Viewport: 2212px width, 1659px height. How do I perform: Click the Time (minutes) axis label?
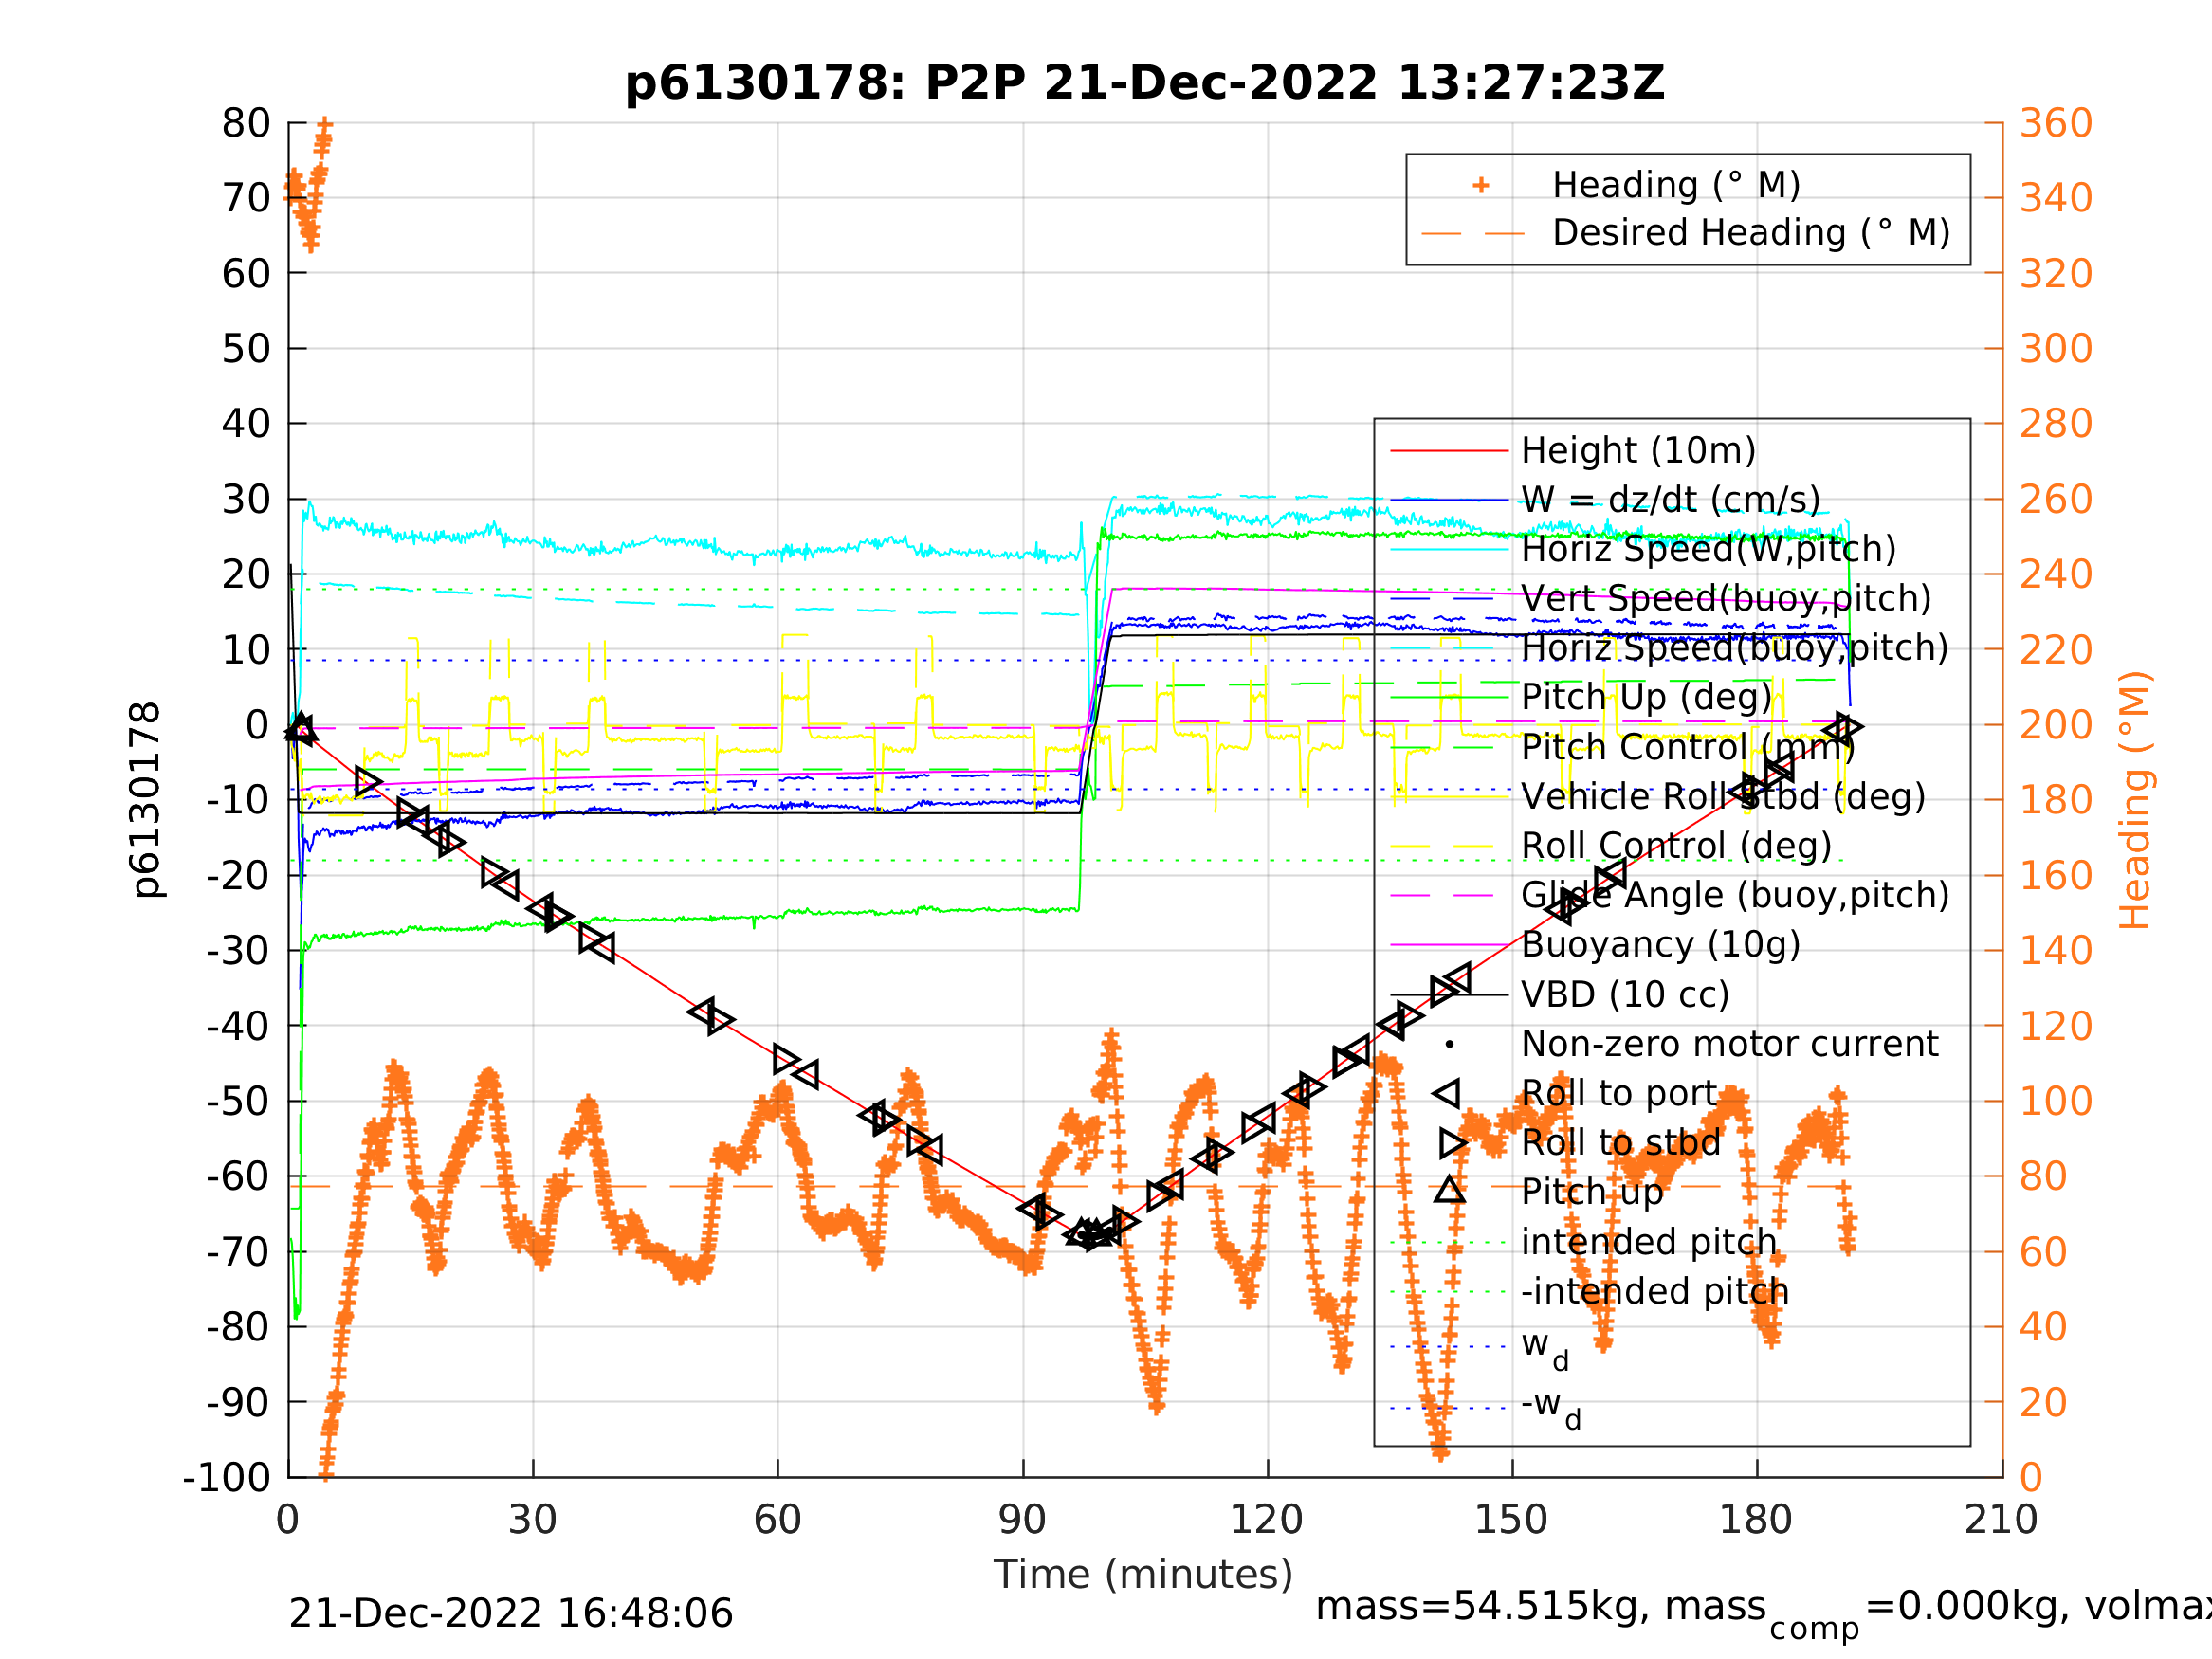pyautogui.click(x=1143, y=1575)
